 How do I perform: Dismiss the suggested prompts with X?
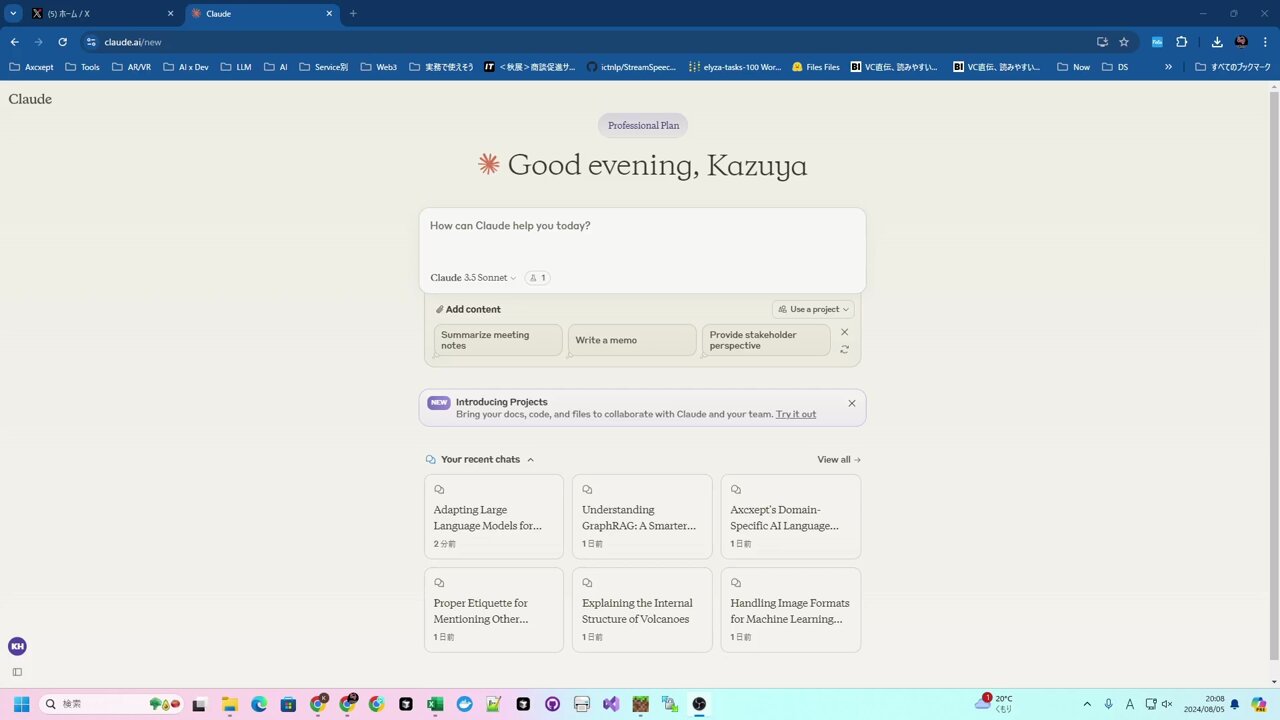pos(845,332)
